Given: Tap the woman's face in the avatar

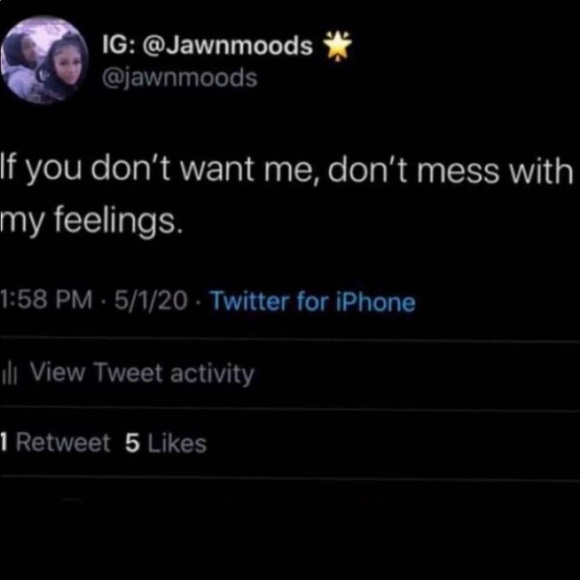Looking at the screenshot, I should (66, 67).
